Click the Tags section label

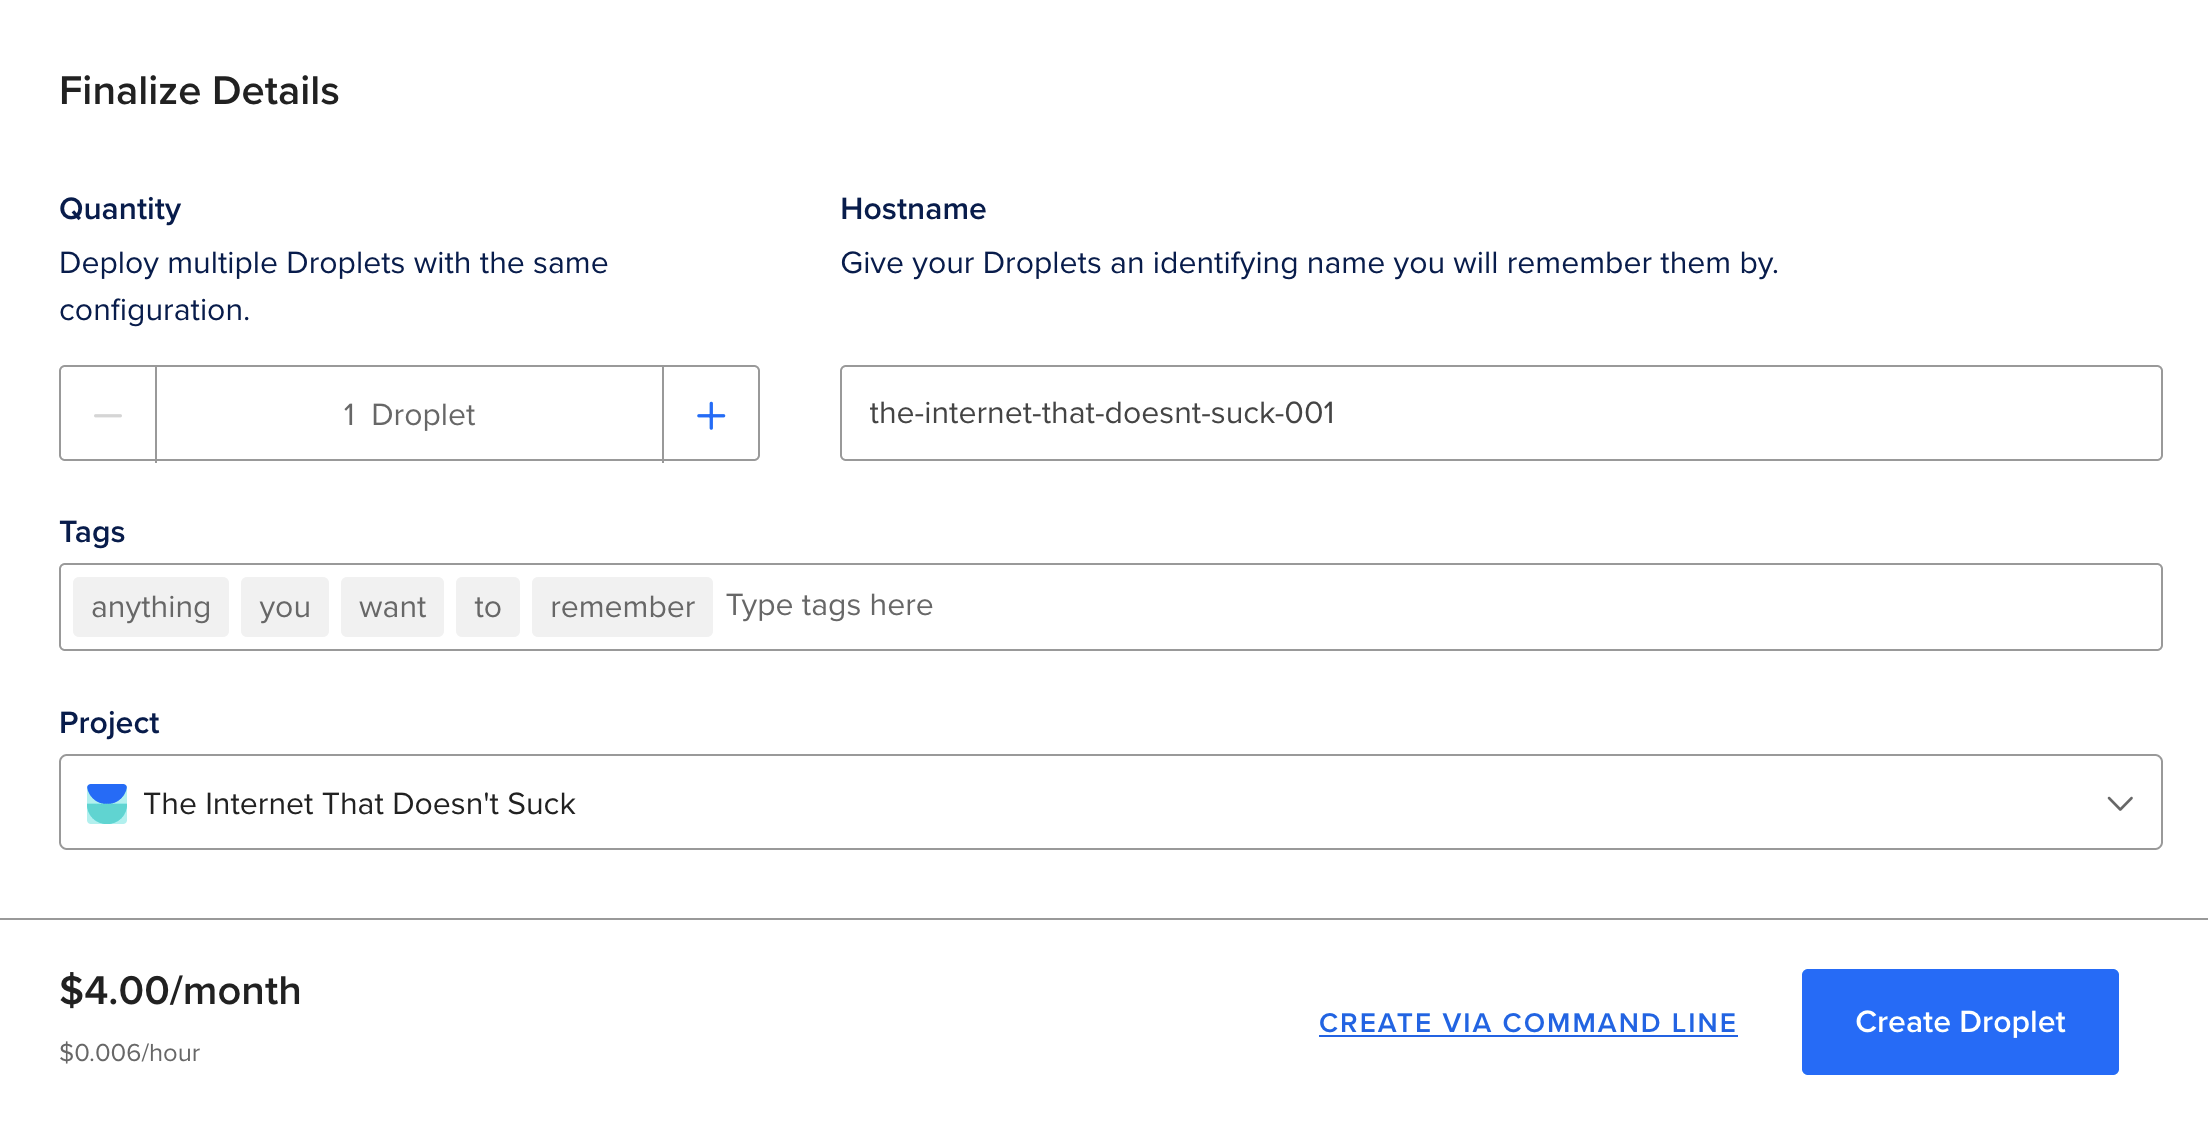[x=92, y=532]
